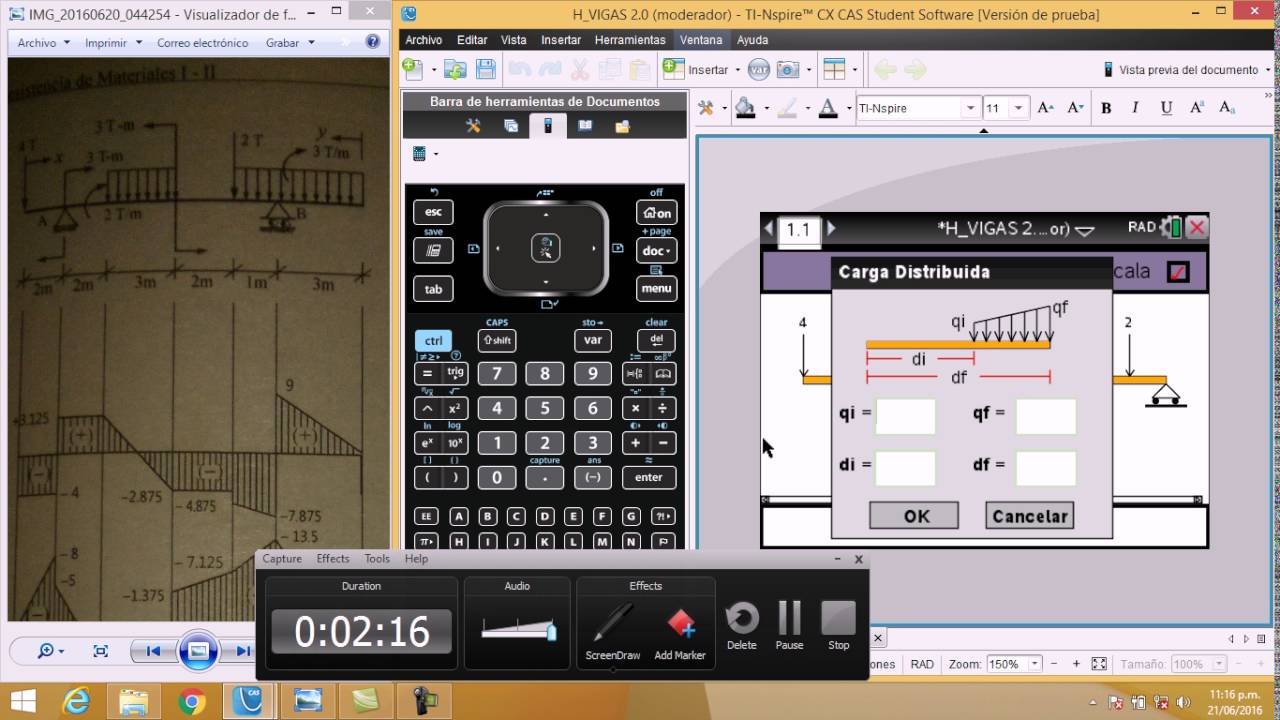Click the enter key on the keypad

click(x=649, y=477)
